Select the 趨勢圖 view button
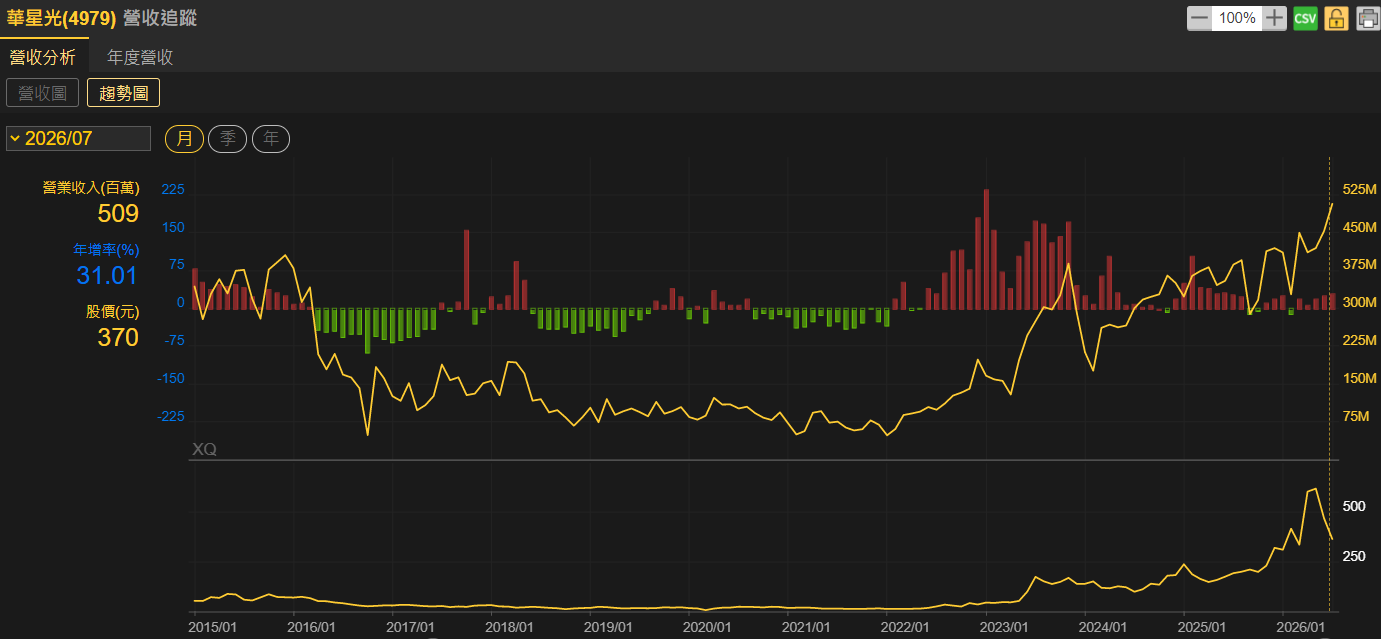Screen dimensions: 1381x639 (124, 93)
